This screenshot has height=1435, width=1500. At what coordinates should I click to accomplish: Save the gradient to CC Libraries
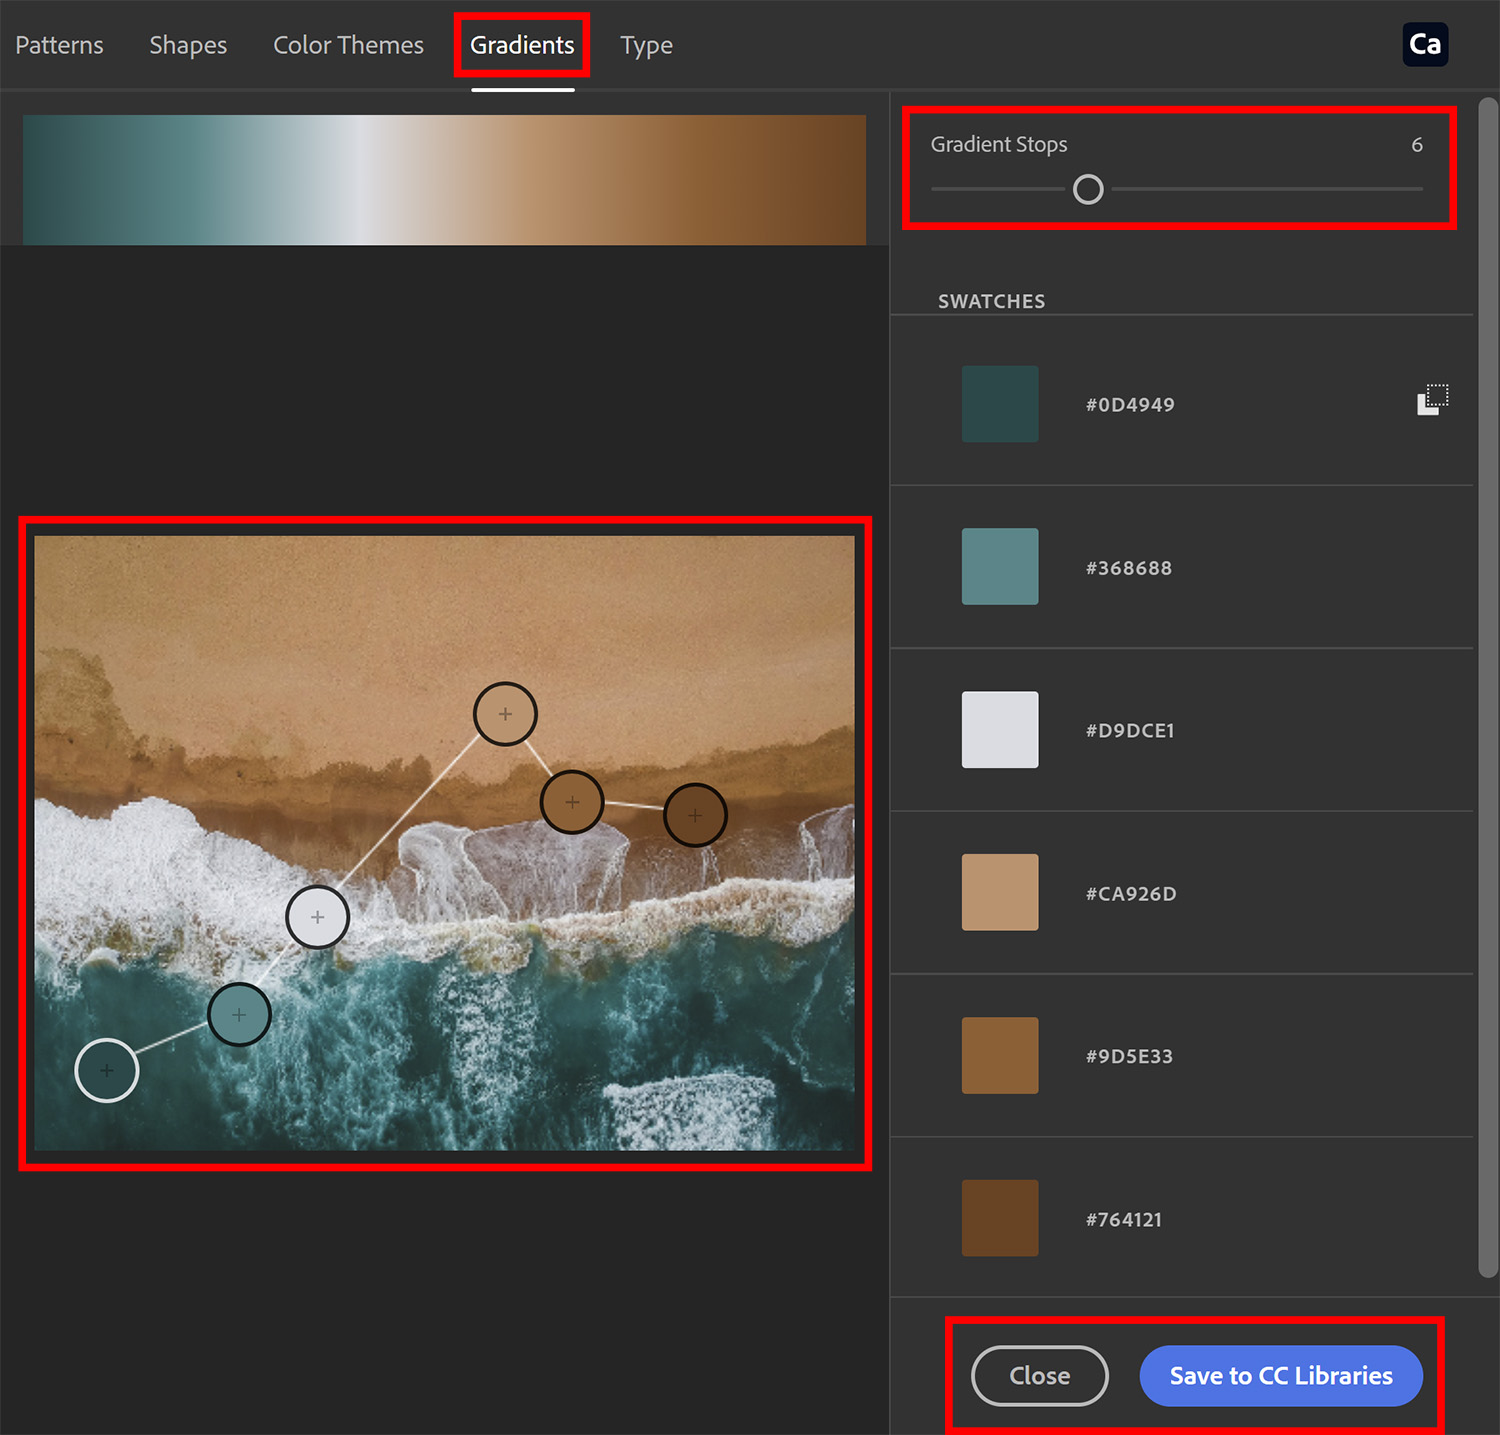[1281, 1375]
